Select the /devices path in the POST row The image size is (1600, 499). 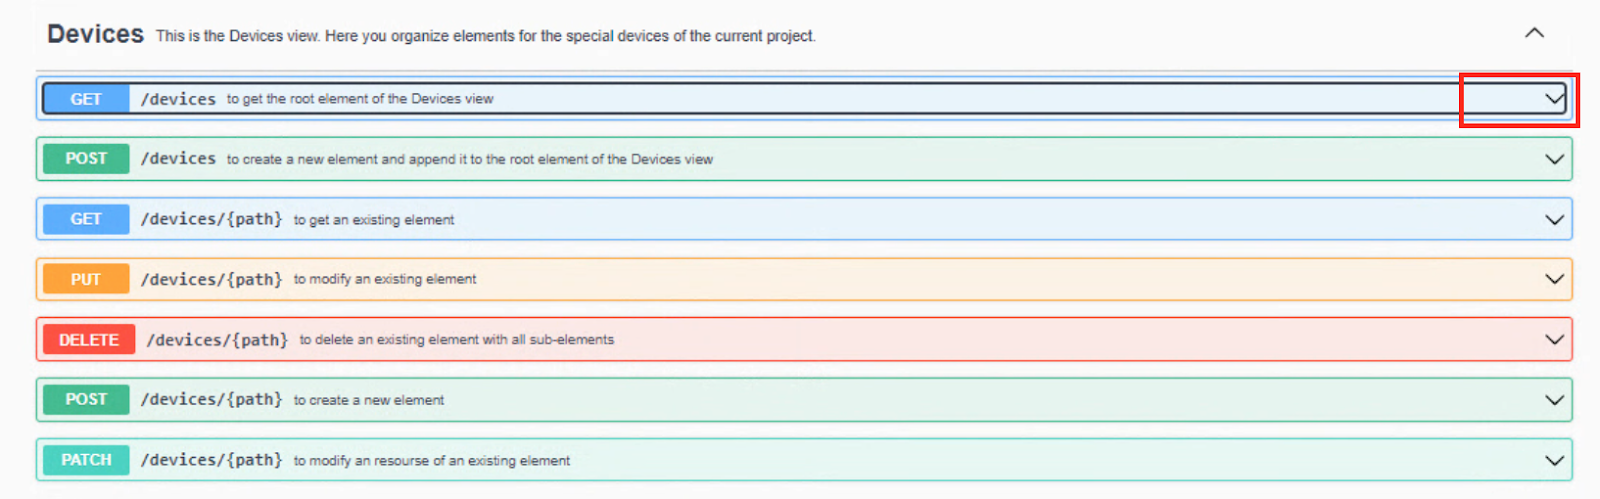pos(178,159)
